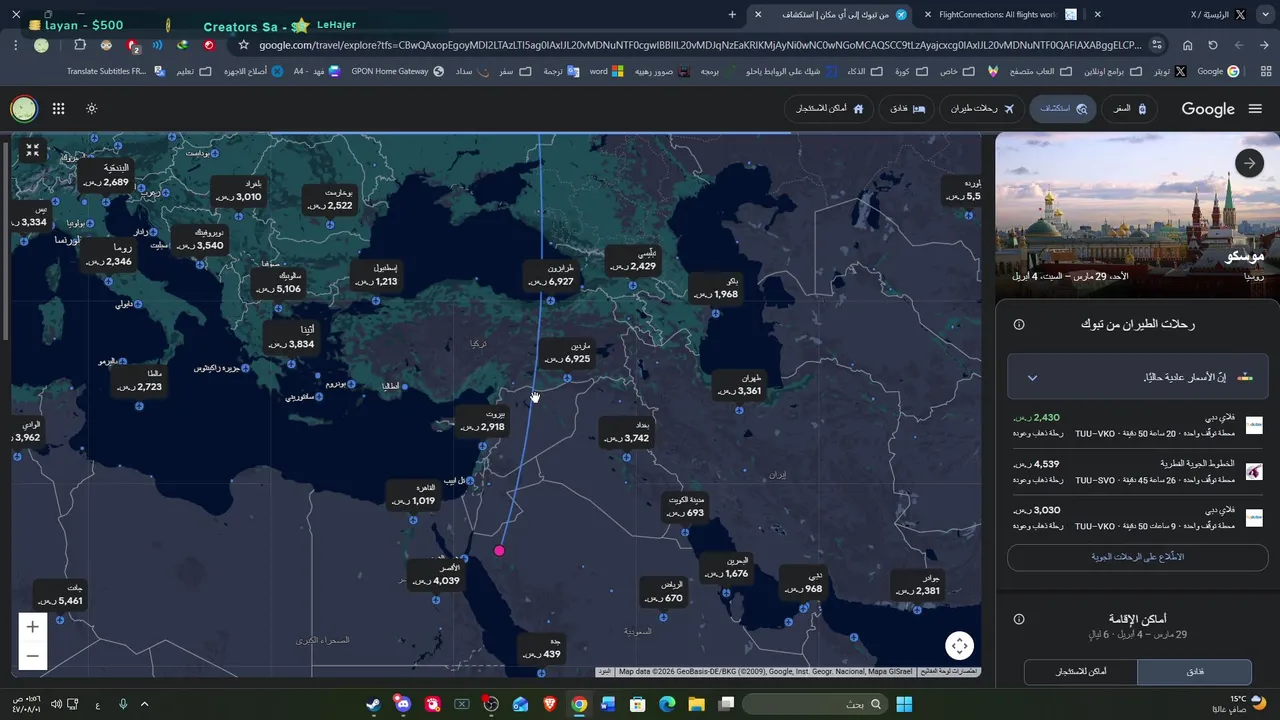1280x720 pixels.
Task: Select the استكشاف explore tab
Action: [1062, 109]
